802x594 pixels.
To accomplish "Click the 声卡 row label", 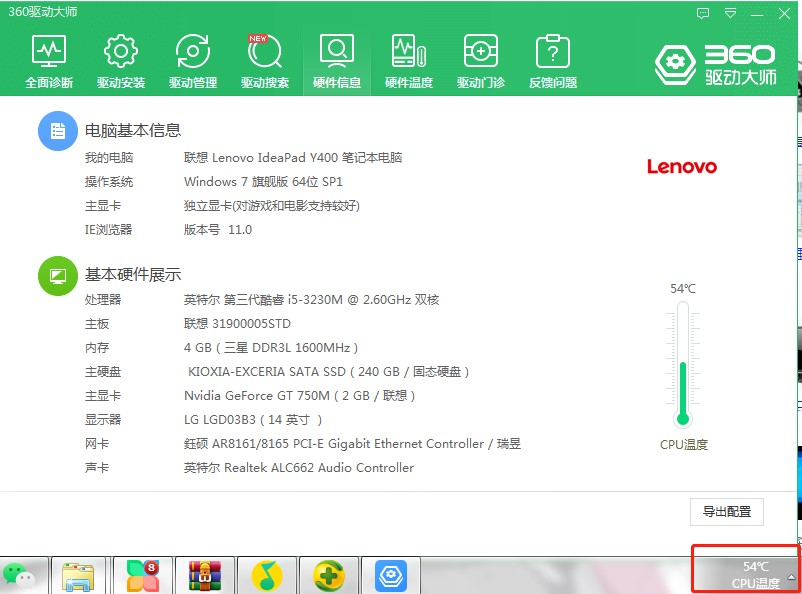I will (x=97, y=468).
